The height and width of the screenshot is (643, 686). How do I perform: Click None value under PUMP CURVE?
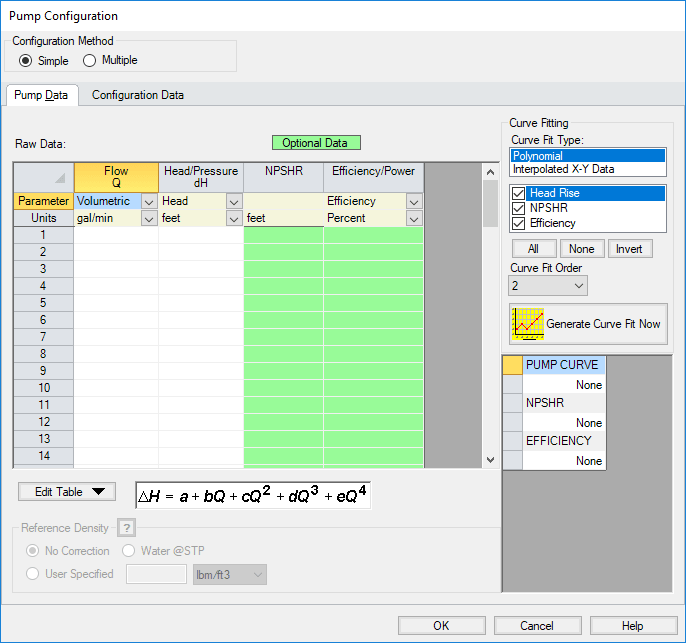(x=564, y=385)
